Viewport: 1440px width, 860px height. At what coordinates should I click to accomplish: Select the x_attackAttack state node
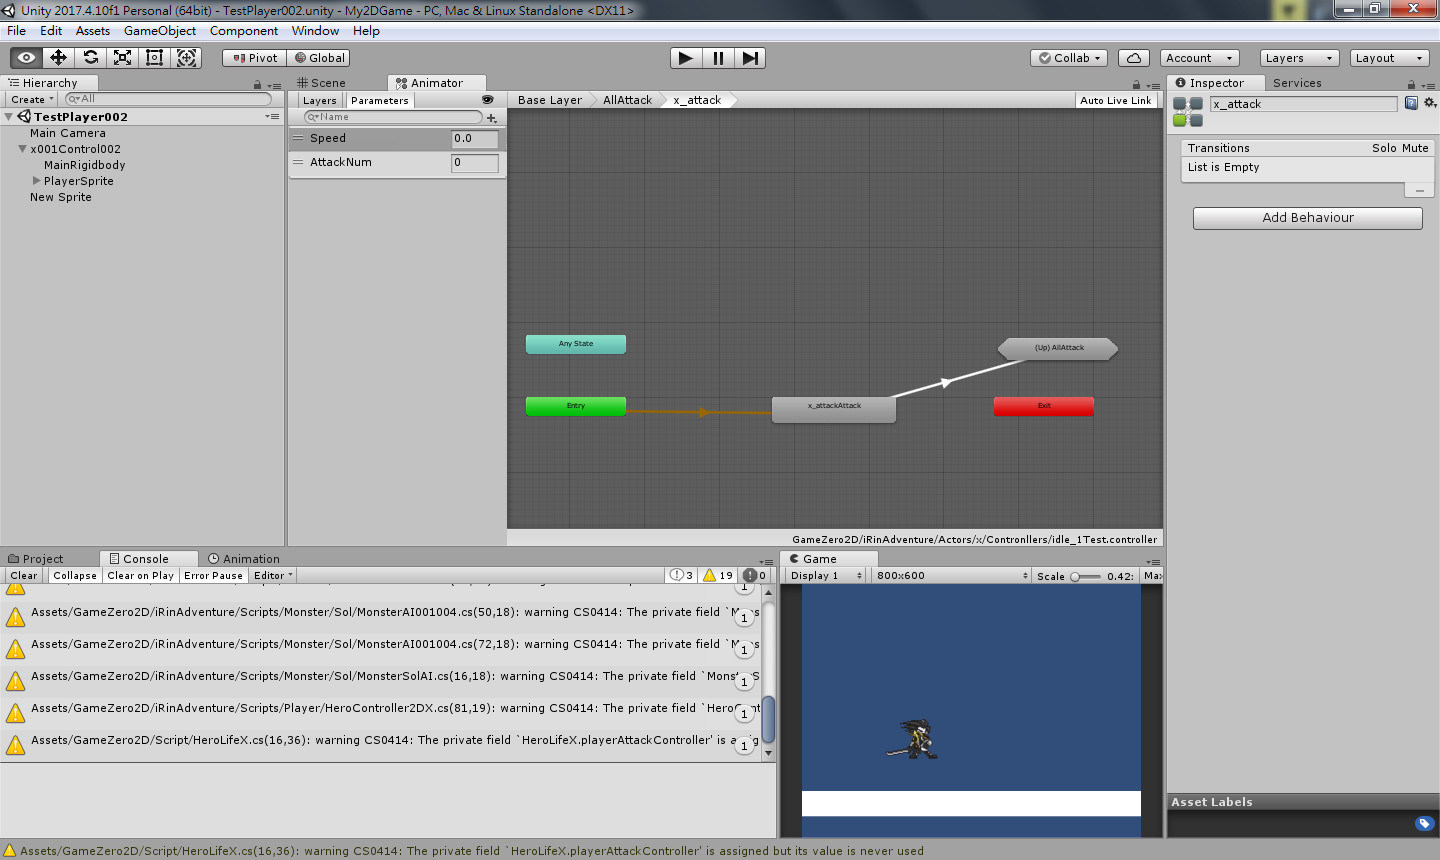point(834,409)
